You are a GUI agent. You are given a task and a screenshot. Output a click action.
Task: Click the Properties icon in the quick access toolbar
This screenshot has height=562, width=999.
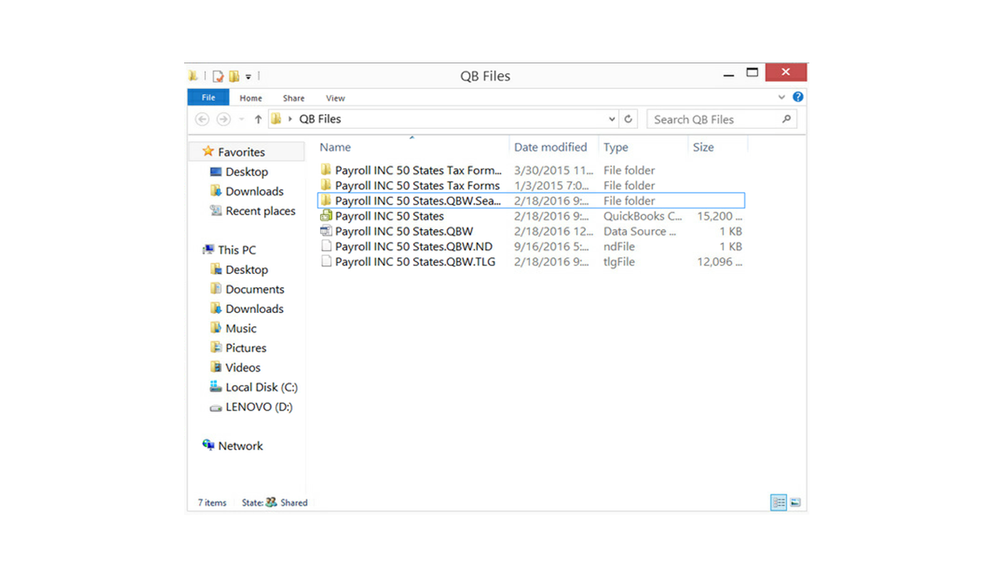pos(218,76)
